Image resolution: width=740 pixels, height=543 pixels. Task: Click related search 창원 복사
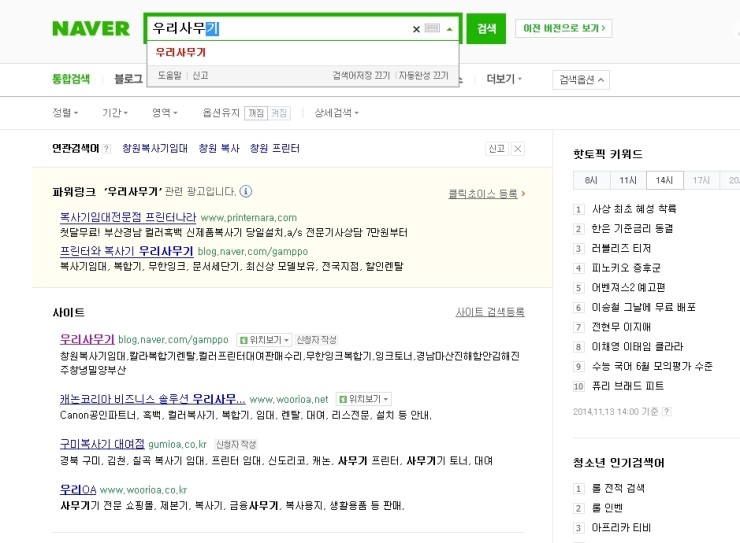point(219,149)
